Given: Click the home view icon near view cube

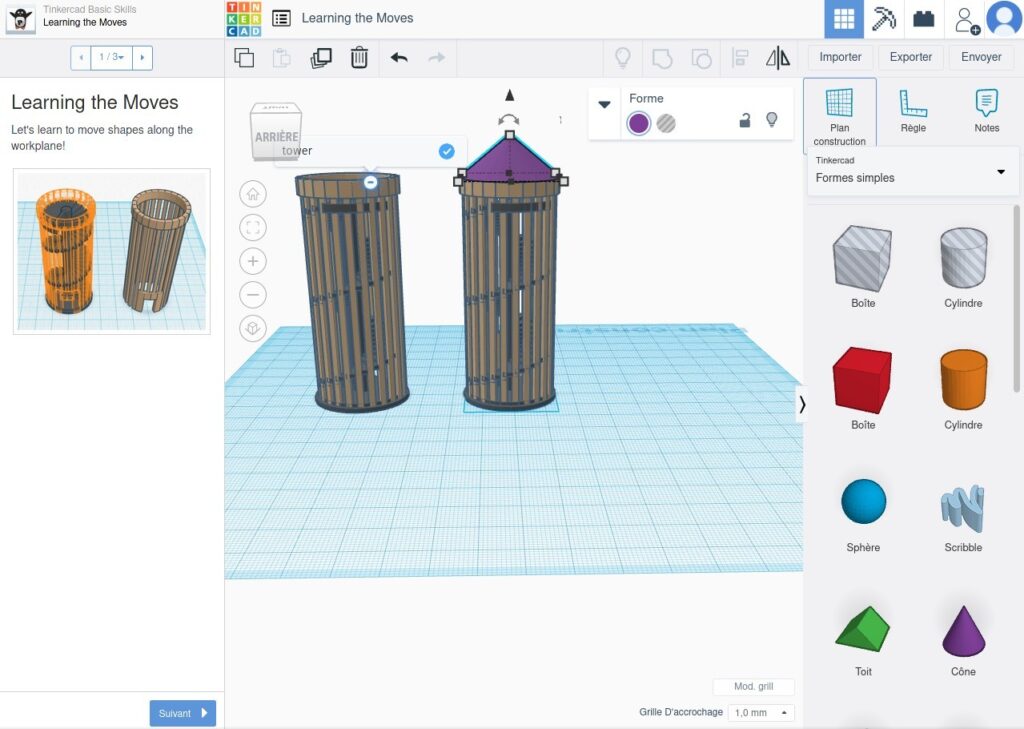Looking at the screenshot, I should (252, 194).
